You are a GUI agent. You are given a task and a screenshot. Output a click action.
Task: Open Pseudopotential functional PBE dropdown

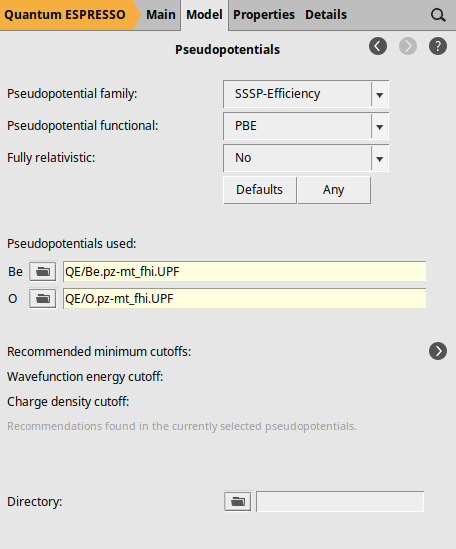tap(306, 126)
